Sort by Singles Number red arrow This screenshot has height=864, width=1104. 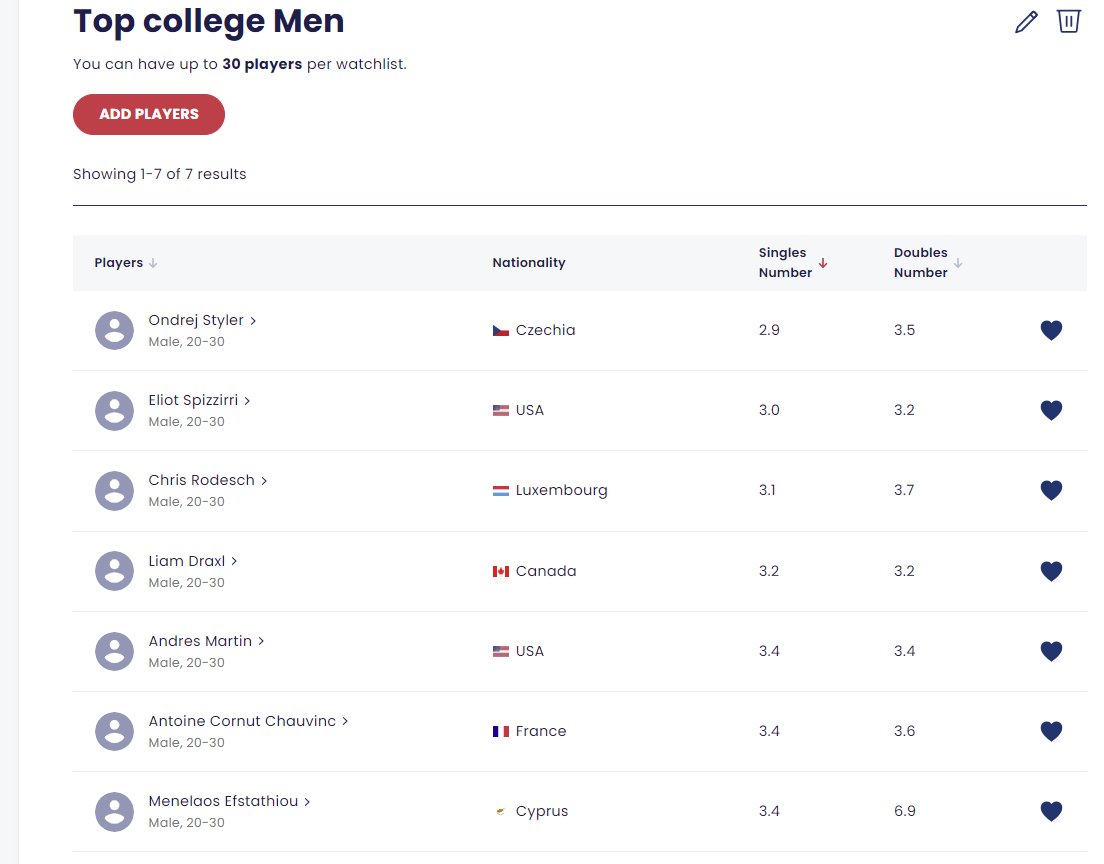(822, 263)
